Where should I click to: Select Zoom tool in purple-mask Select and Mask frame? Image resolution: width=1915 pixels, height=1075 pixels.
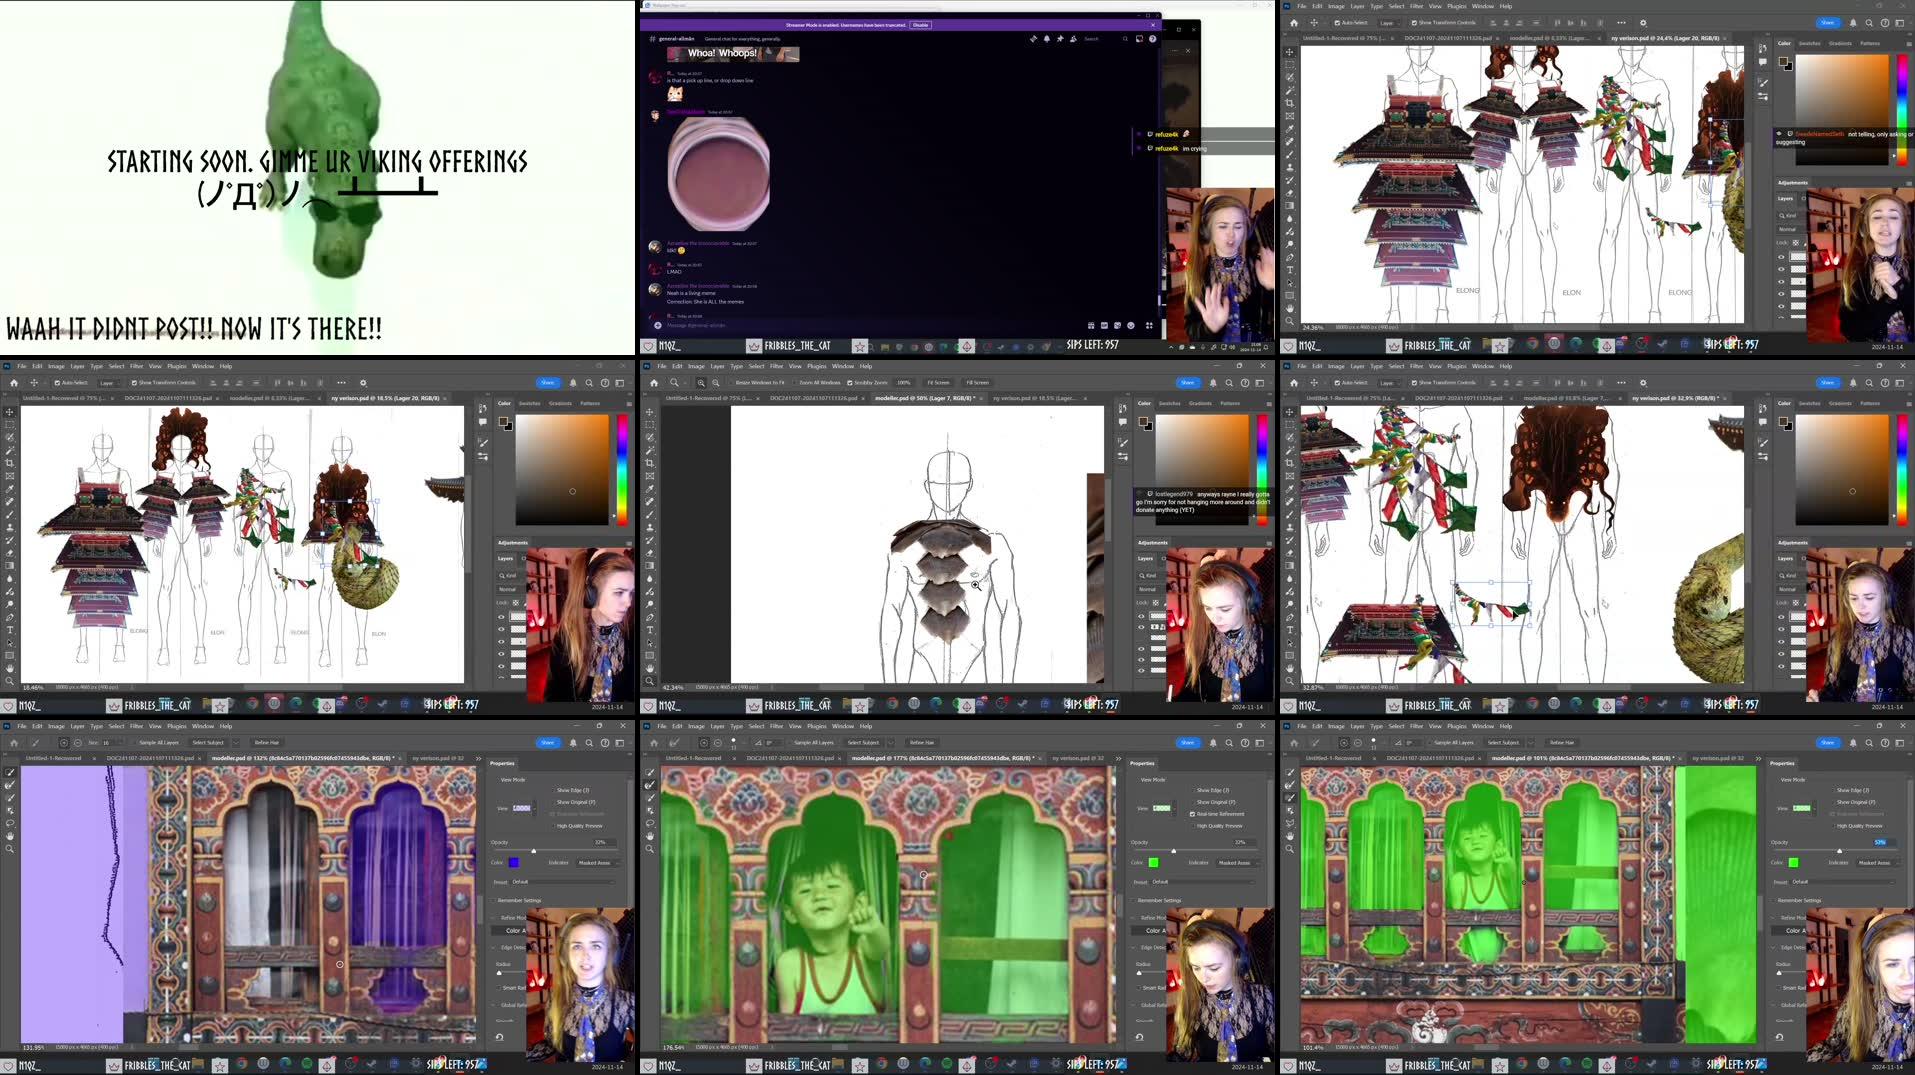(x=10, y=849)
